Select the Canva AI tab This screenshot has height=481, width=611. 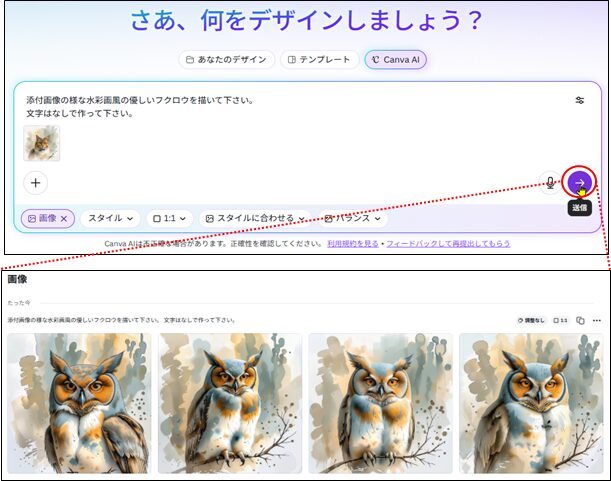point(395,59)
